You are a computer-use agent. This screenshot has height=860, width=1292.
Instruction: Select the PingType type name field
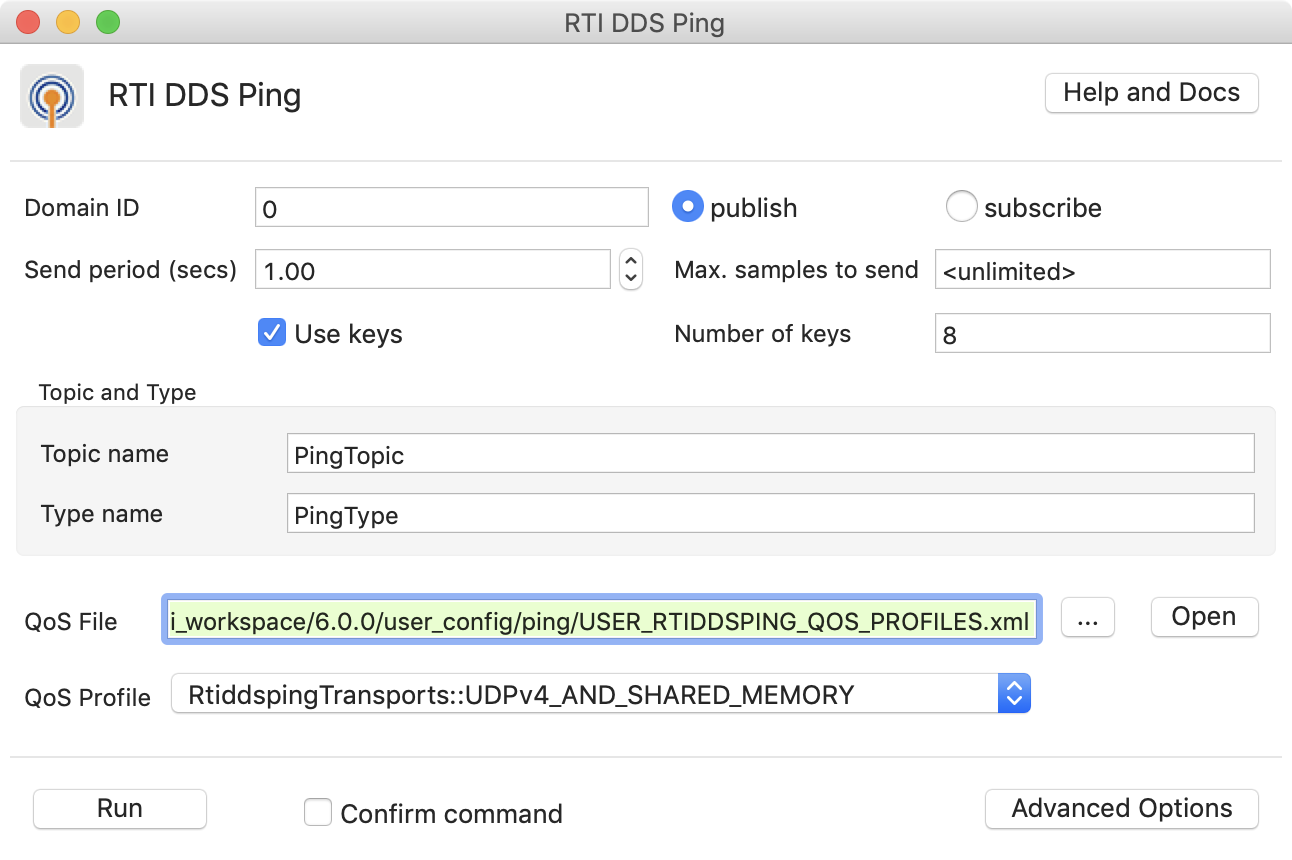(770, 514)
